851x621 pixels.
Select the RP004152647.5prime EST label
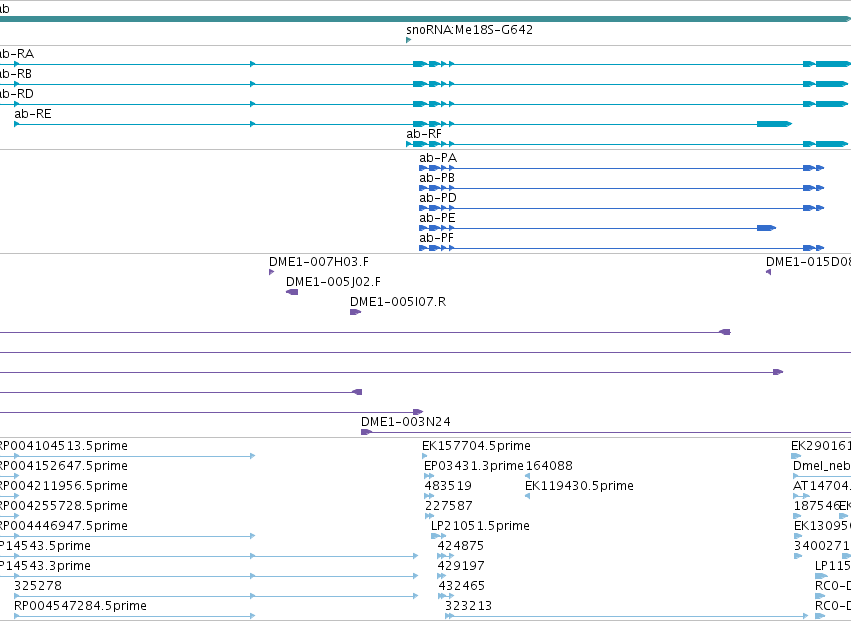pos(62,466)
